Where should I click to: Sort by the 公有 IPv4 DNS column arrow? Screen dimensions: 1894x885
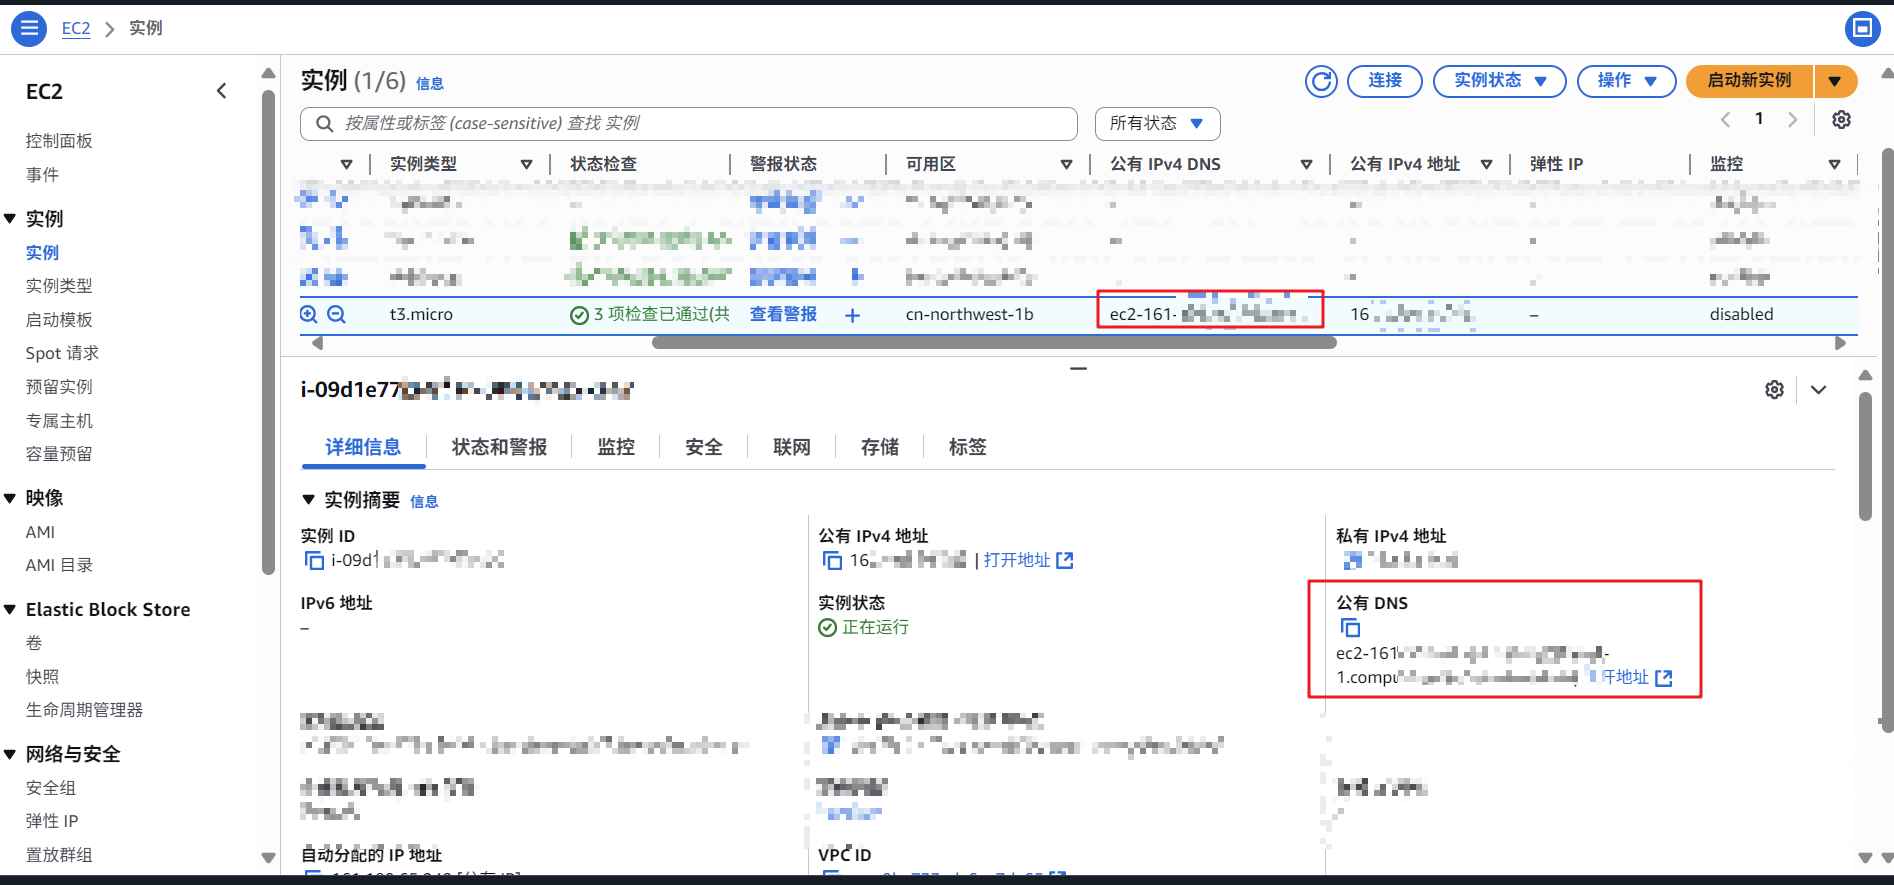coord(1306,165)
